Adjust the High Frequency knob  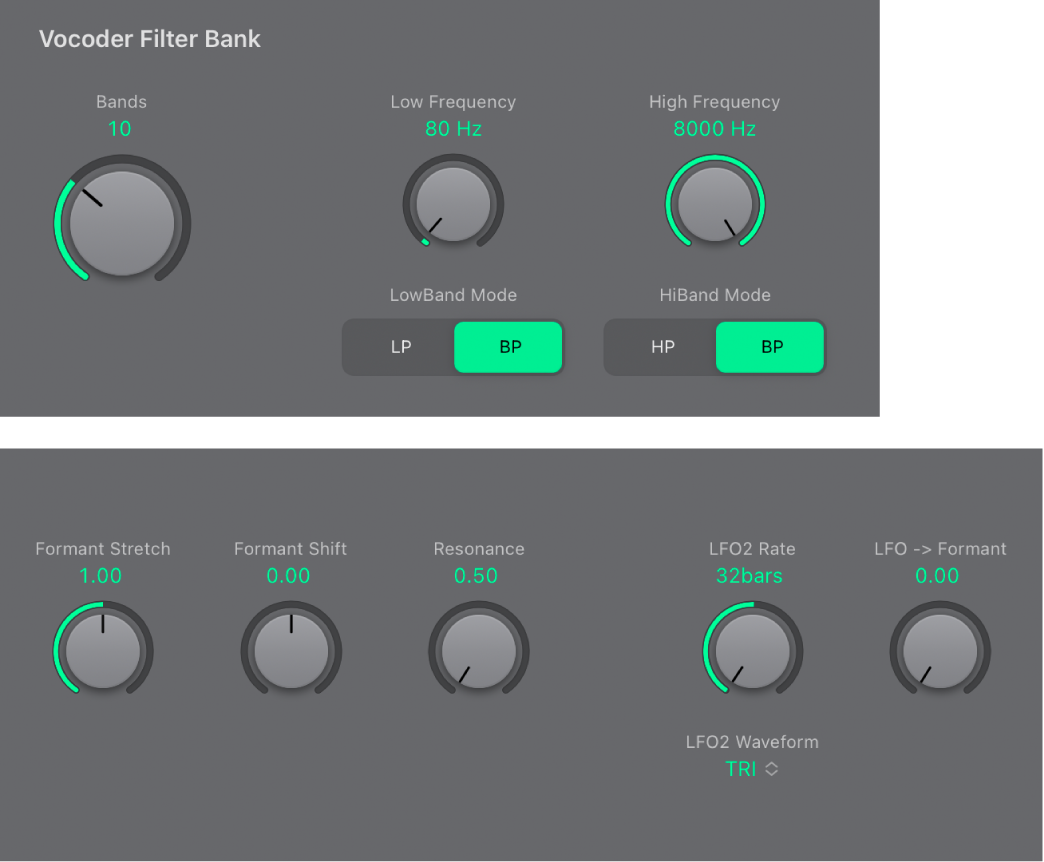tap(715, 203)
